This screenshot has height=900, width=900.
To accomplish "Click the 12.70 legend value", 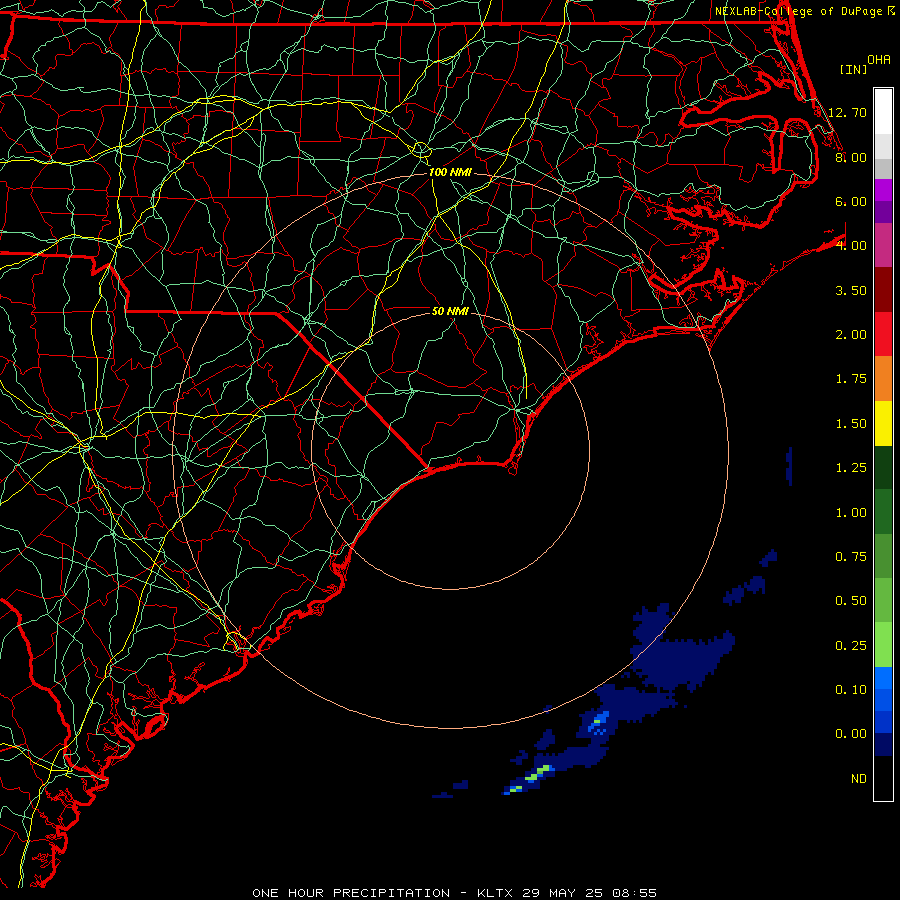I will pos(847,112).
